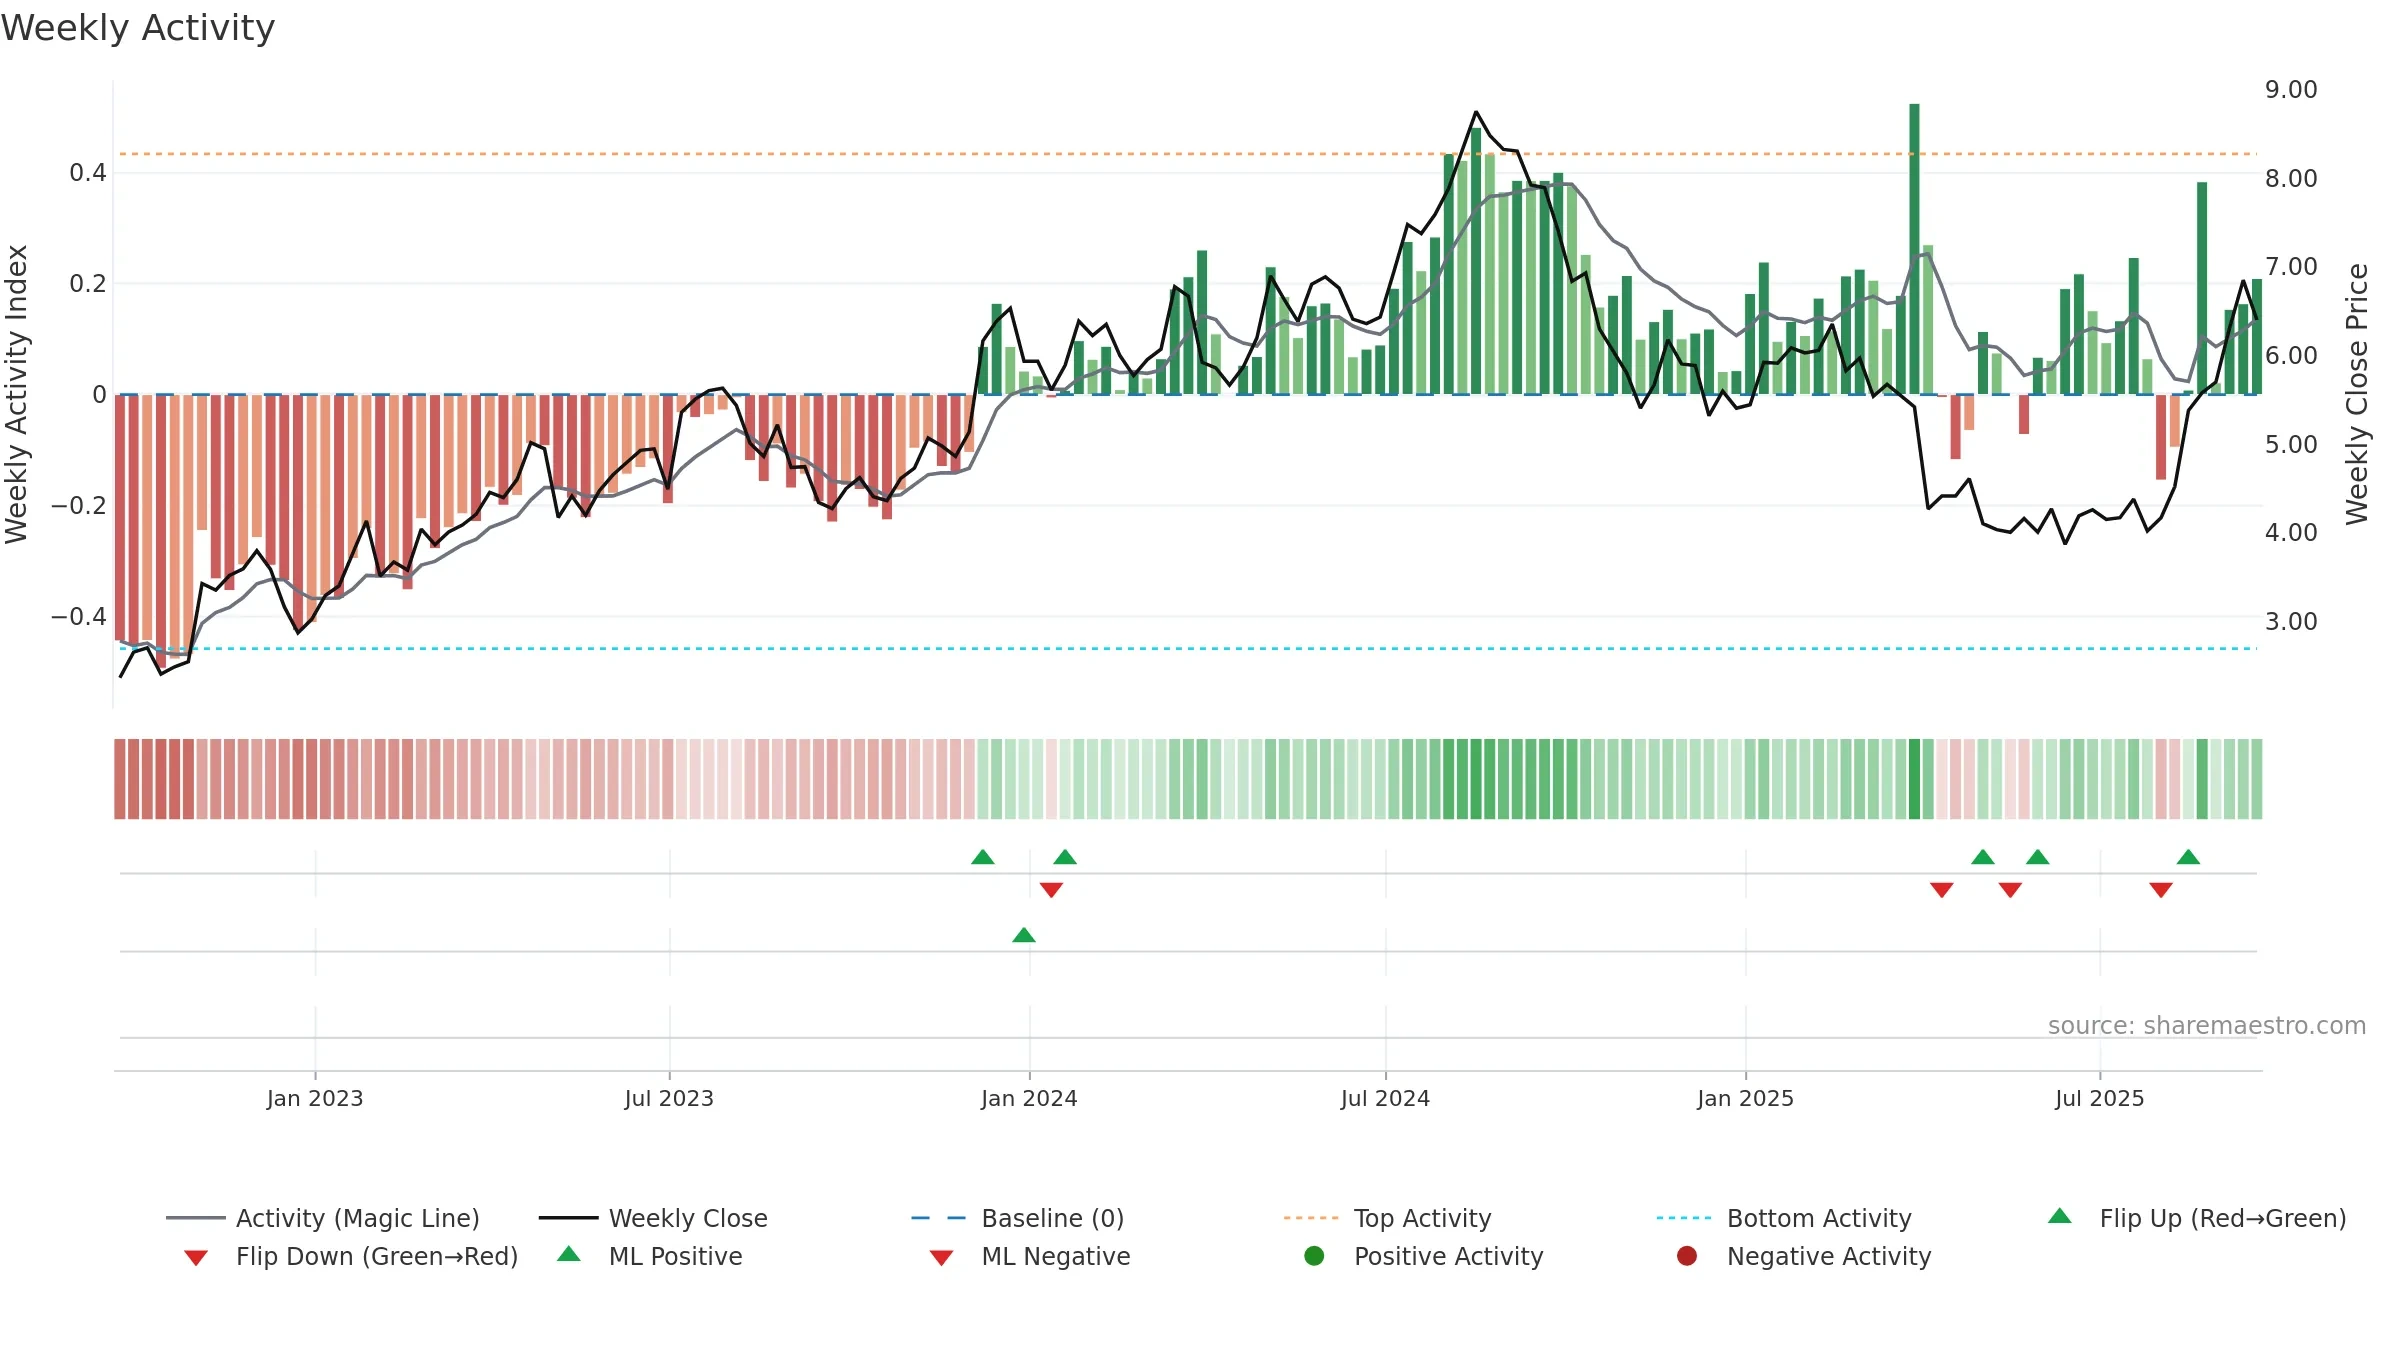Click the −0.4 activity index axis tick
The width and height of the screenshot is (2400, 1350).
pyautogui.click(x=79, y=616)
